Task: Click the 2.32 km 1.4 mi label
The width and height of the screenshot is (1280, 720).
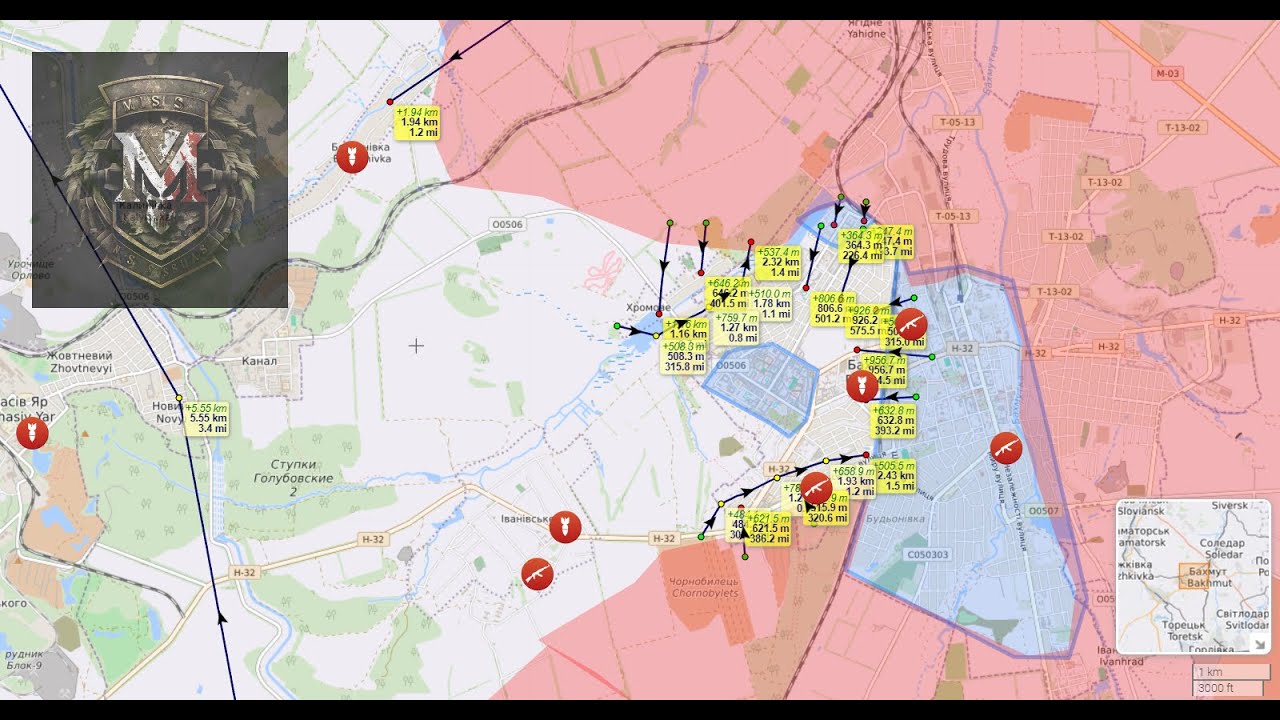Action: tap(779, 262)
